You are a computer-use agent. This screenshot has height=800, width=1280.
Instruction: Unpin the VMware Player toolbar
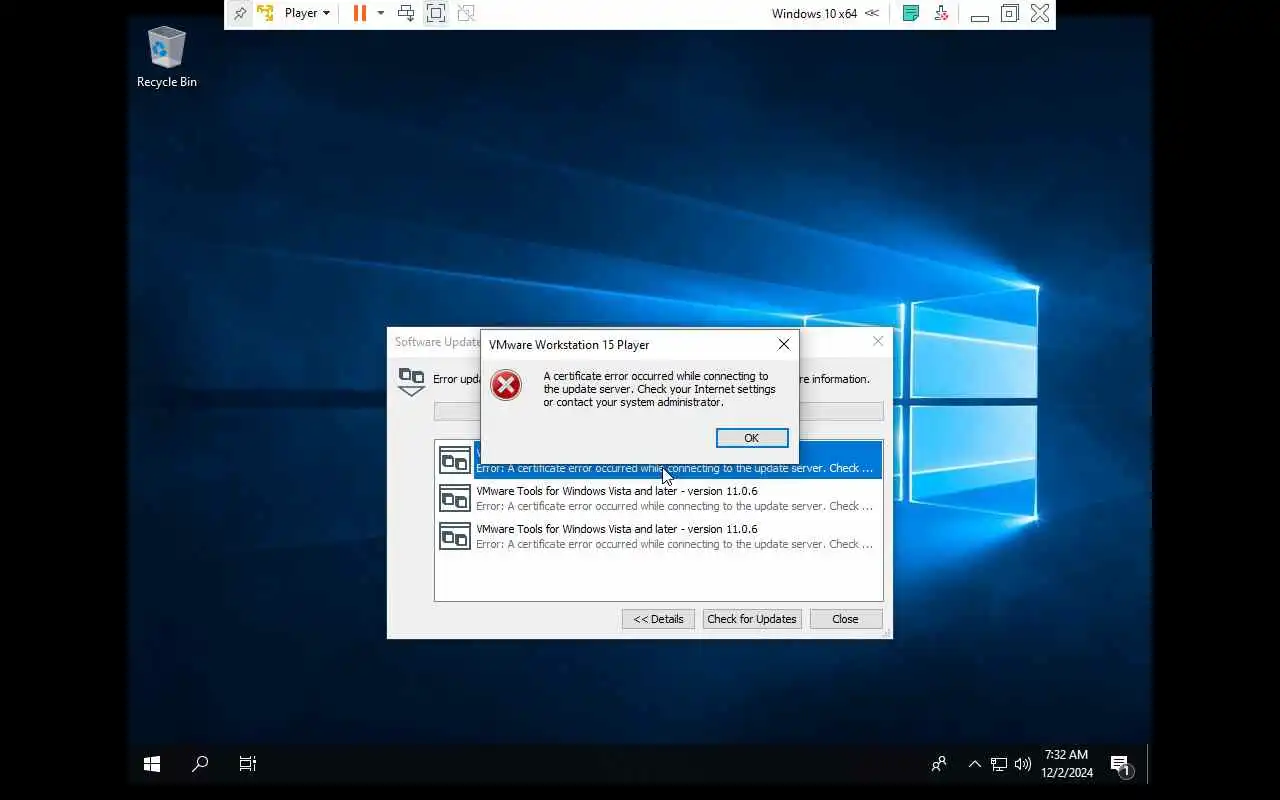(240, 13)
